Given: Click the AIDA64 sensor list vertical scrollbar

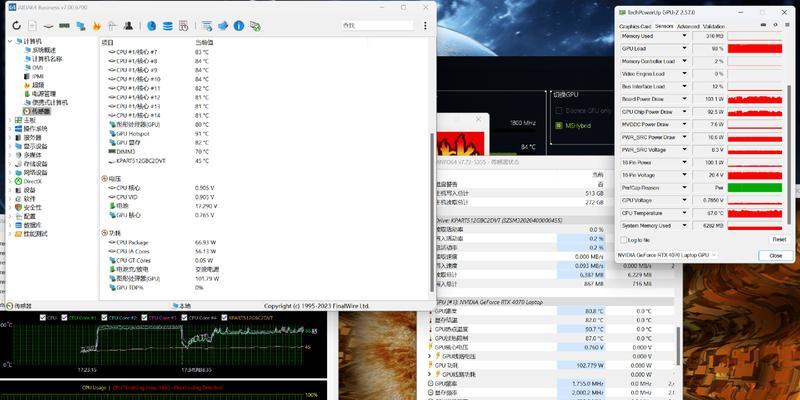Looking at the screenshot, I should pyautogui.click(x=433, y=212).
